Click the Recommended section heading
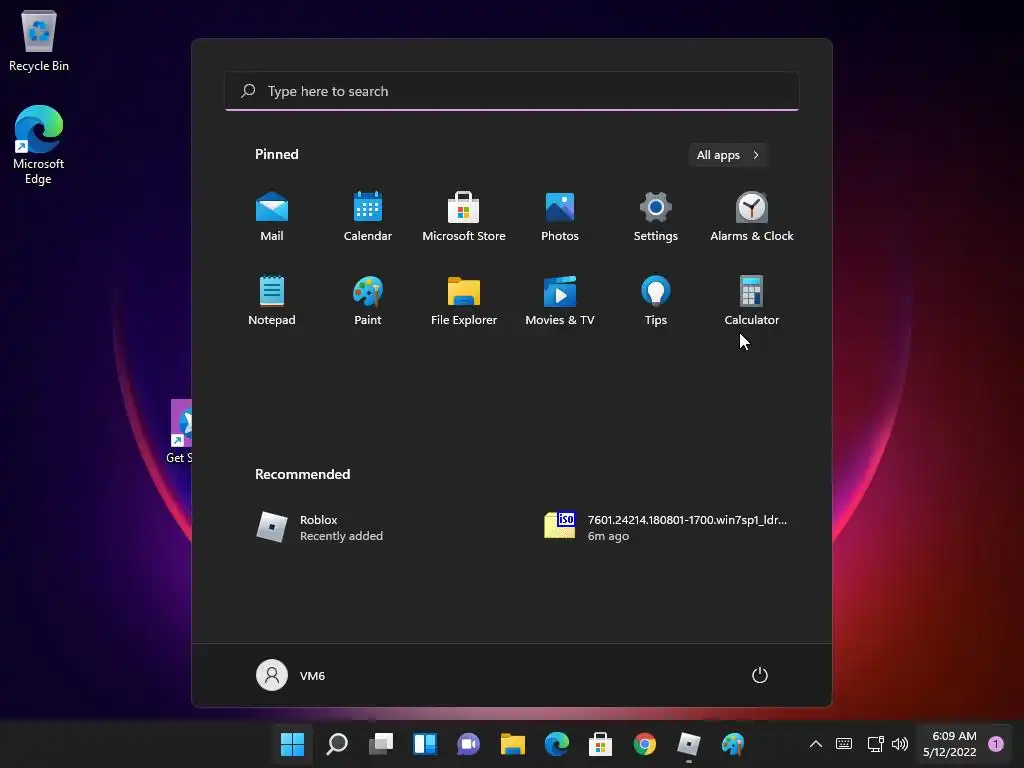 pyautogui.click(x=302, y=474)
